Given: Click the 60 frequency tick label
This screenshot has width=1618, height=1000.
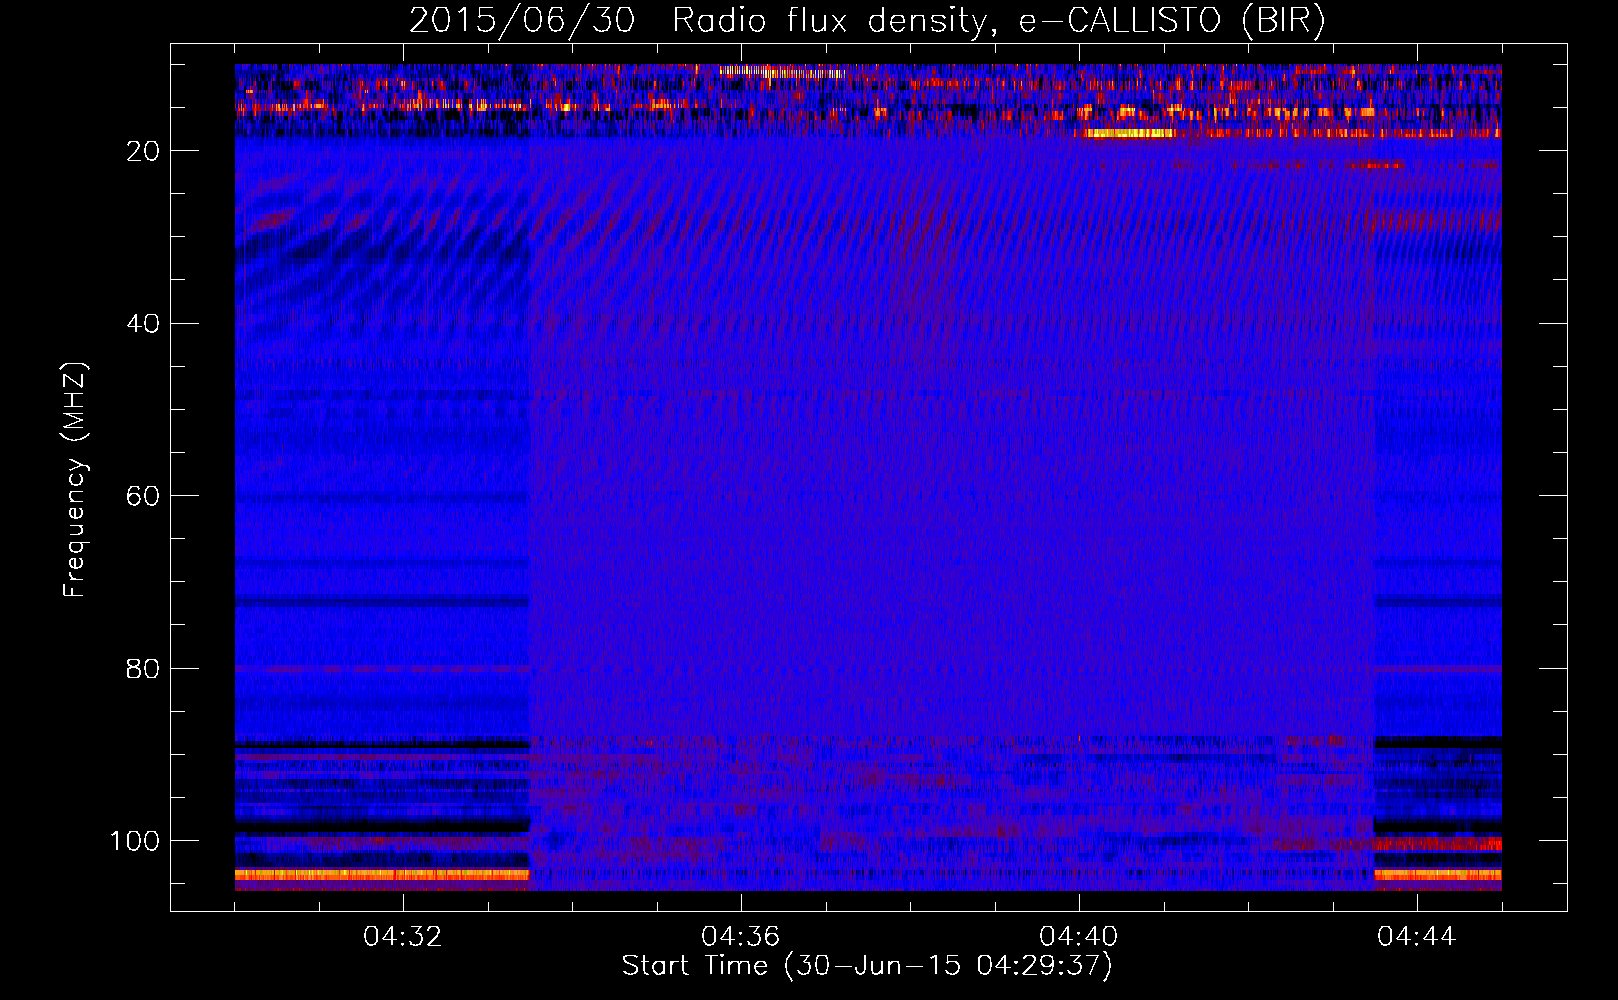Looking at the screenshot, I should 143,496.
